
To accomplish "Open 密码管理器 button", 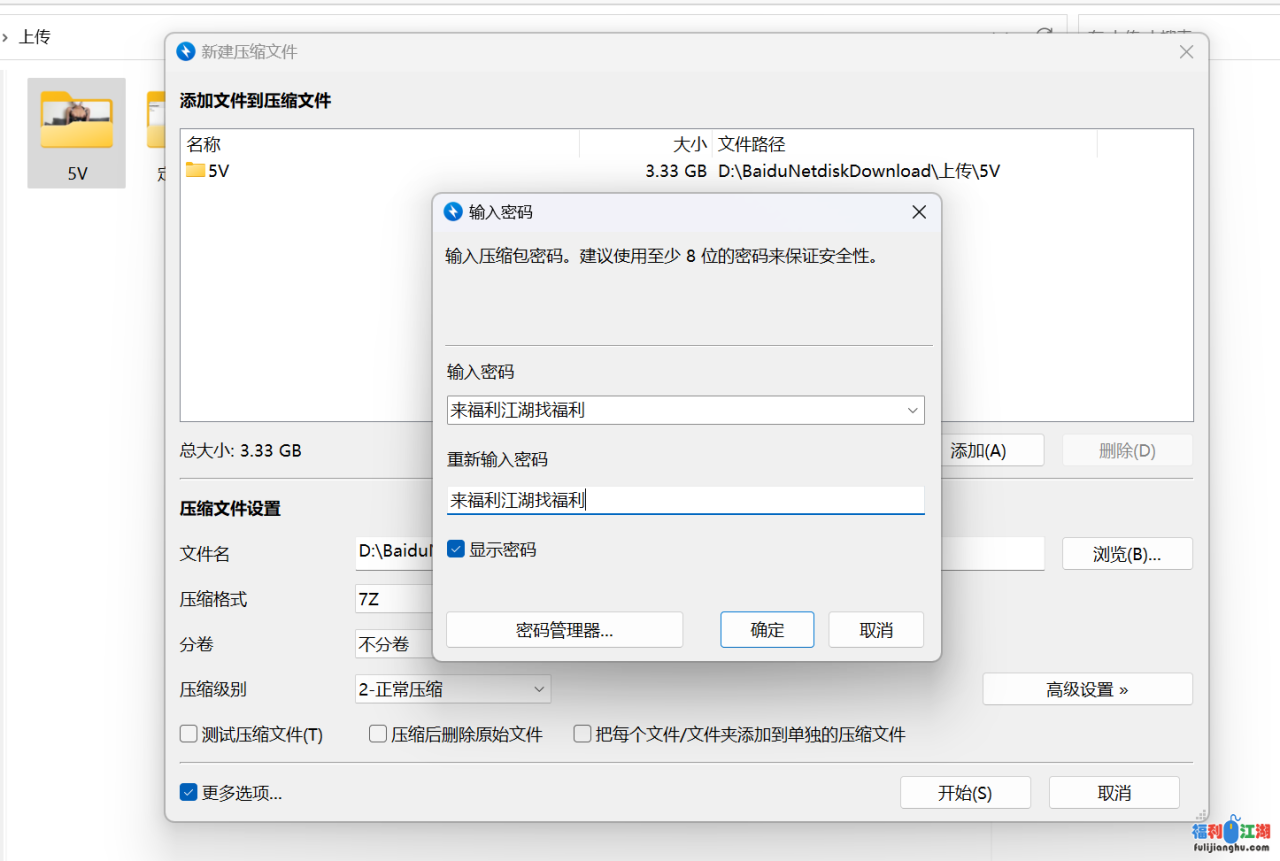I will (564, 630).
